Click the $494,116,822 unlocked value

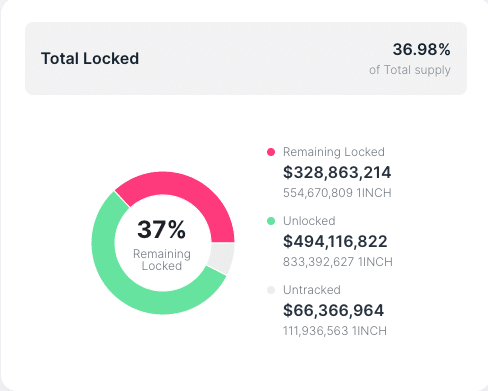pyautogui.click(x=335, y=241)
